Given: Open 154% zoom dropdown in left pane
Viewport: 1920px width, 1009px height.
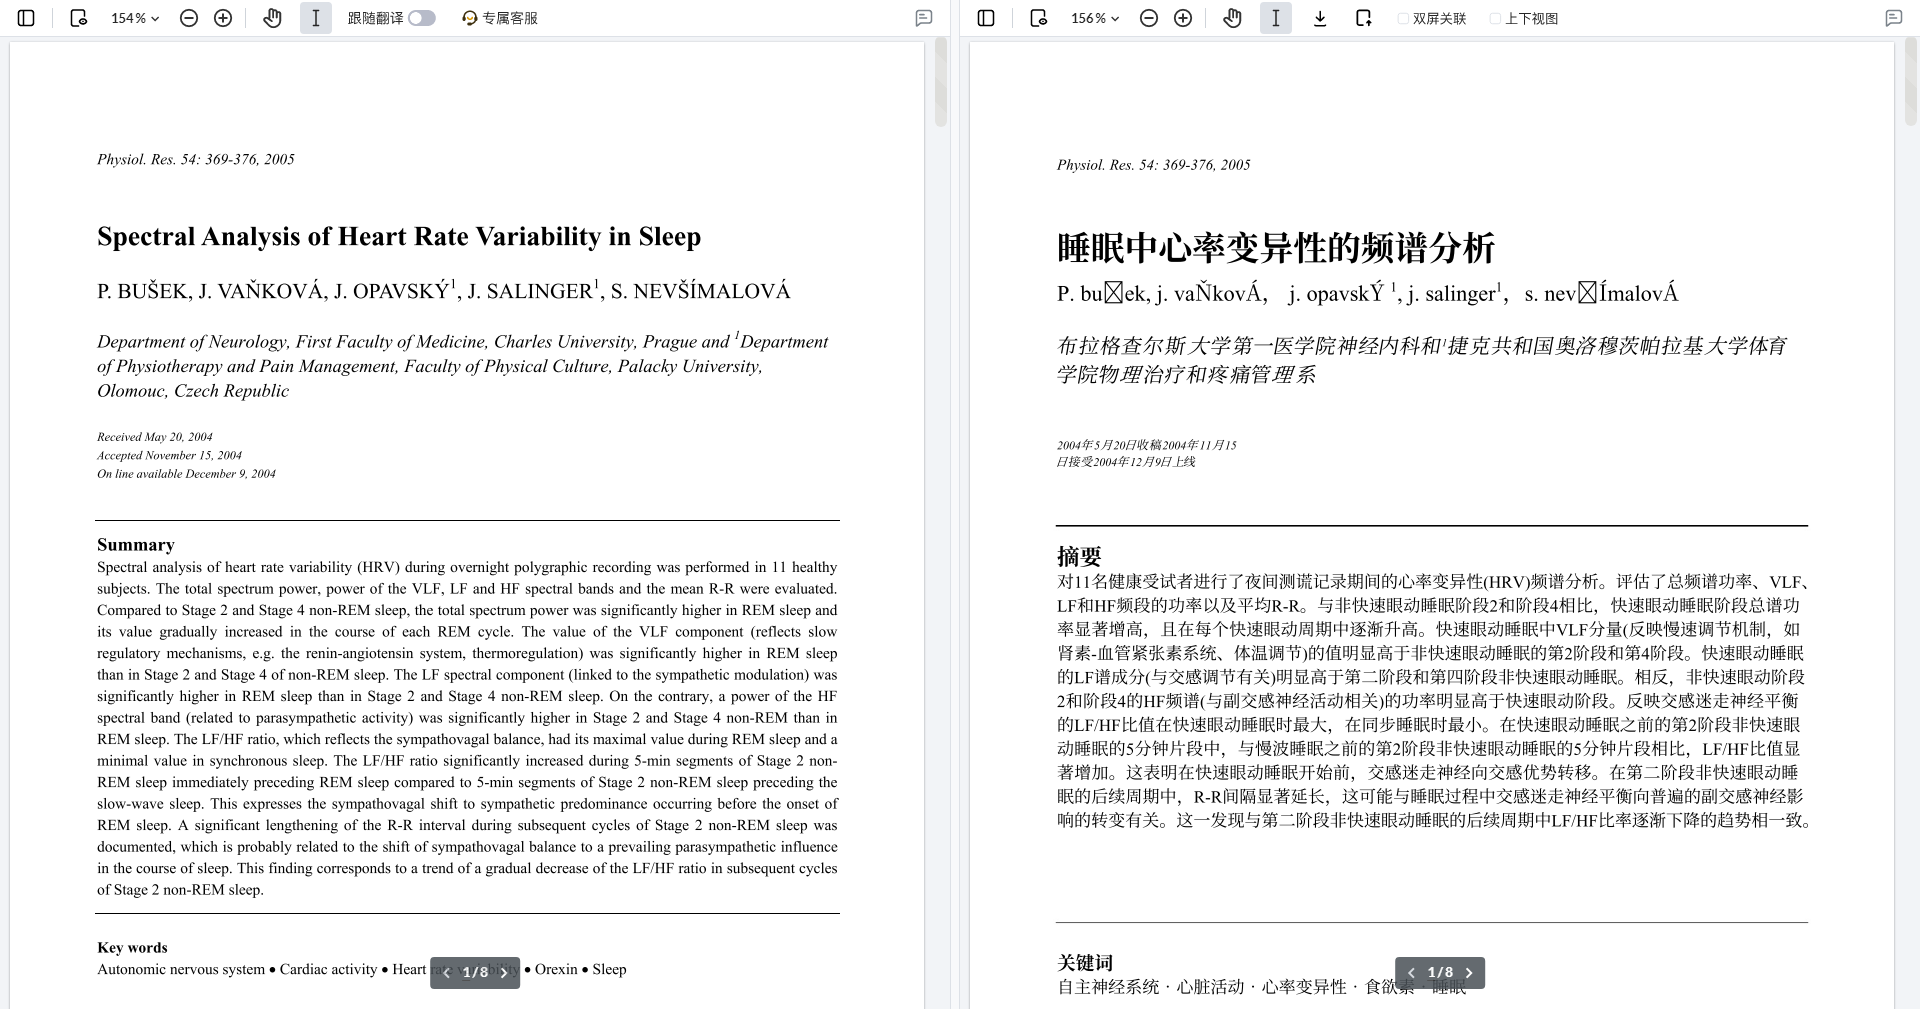Looking at the screenshot, I should pos(135,18).
